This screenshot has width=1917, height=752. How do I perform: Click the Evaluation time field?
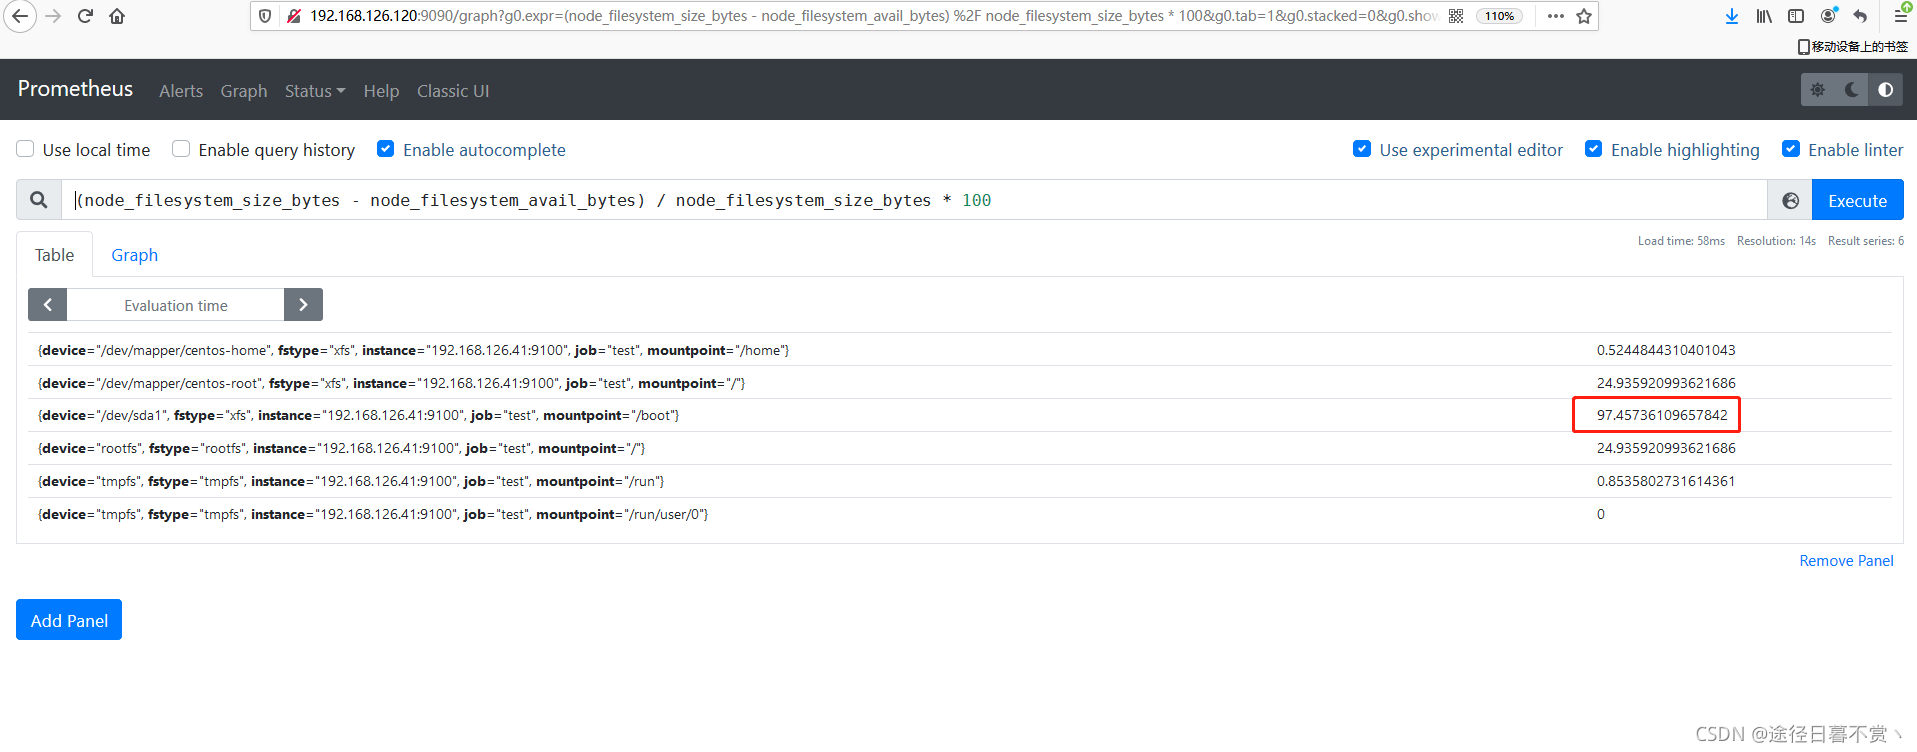[176, 305]
